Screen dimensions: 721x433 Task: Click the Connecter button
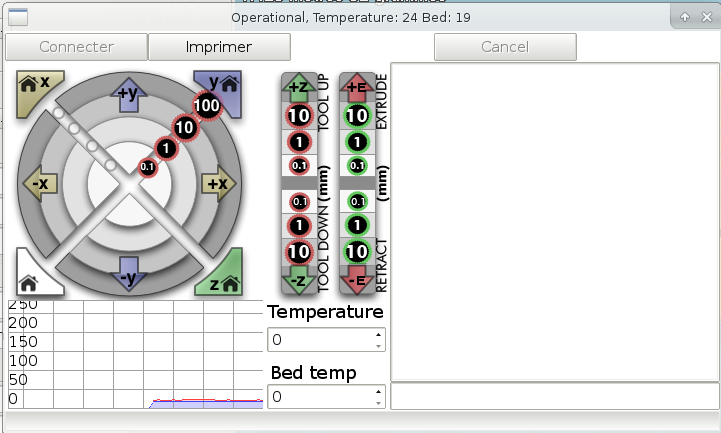point(76,47)
